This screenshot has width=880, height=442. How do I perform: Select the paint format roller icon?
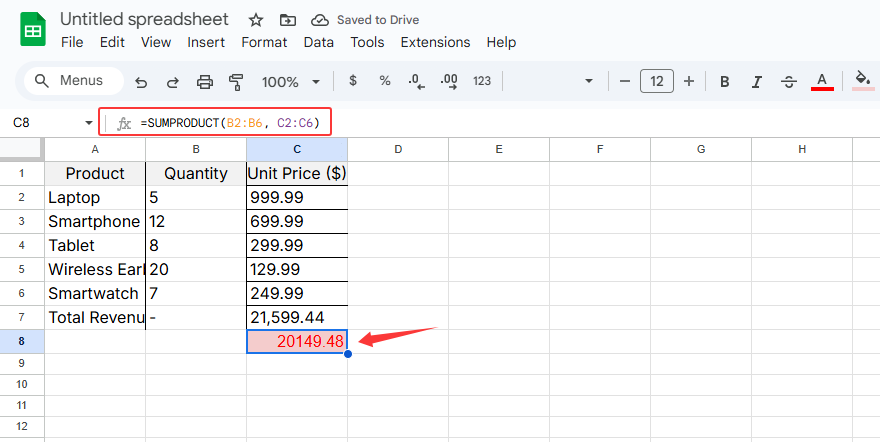click(237, 82)
